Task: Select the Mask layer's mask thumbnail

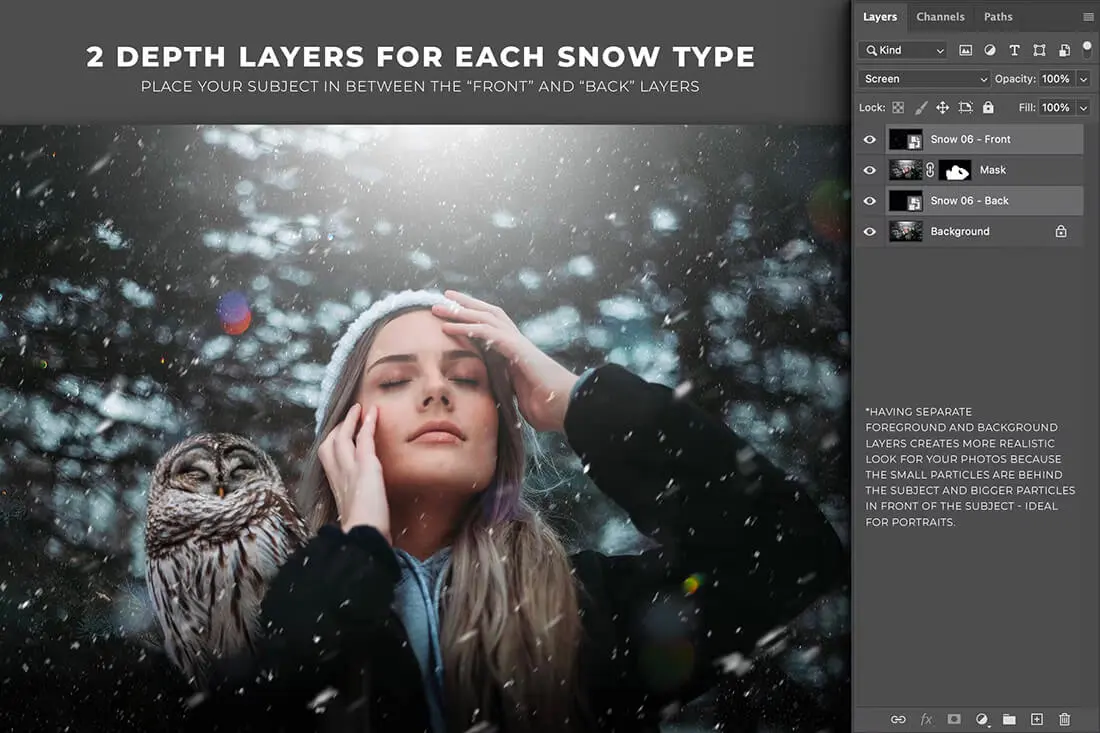Action: [x=955, y=170]
